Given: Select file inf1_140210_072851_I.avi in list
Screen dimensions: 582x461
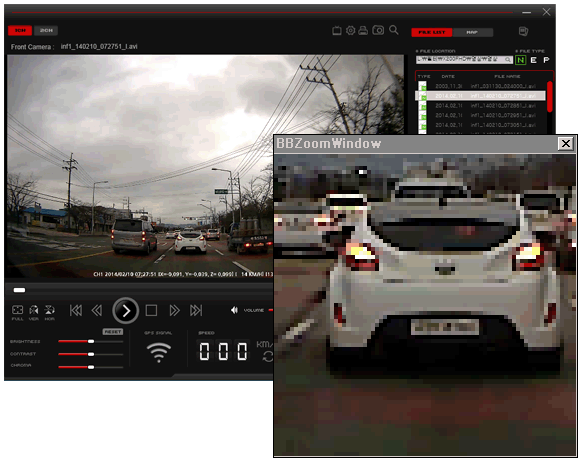Looking at the screenshot, I should (x=481, y=106).
